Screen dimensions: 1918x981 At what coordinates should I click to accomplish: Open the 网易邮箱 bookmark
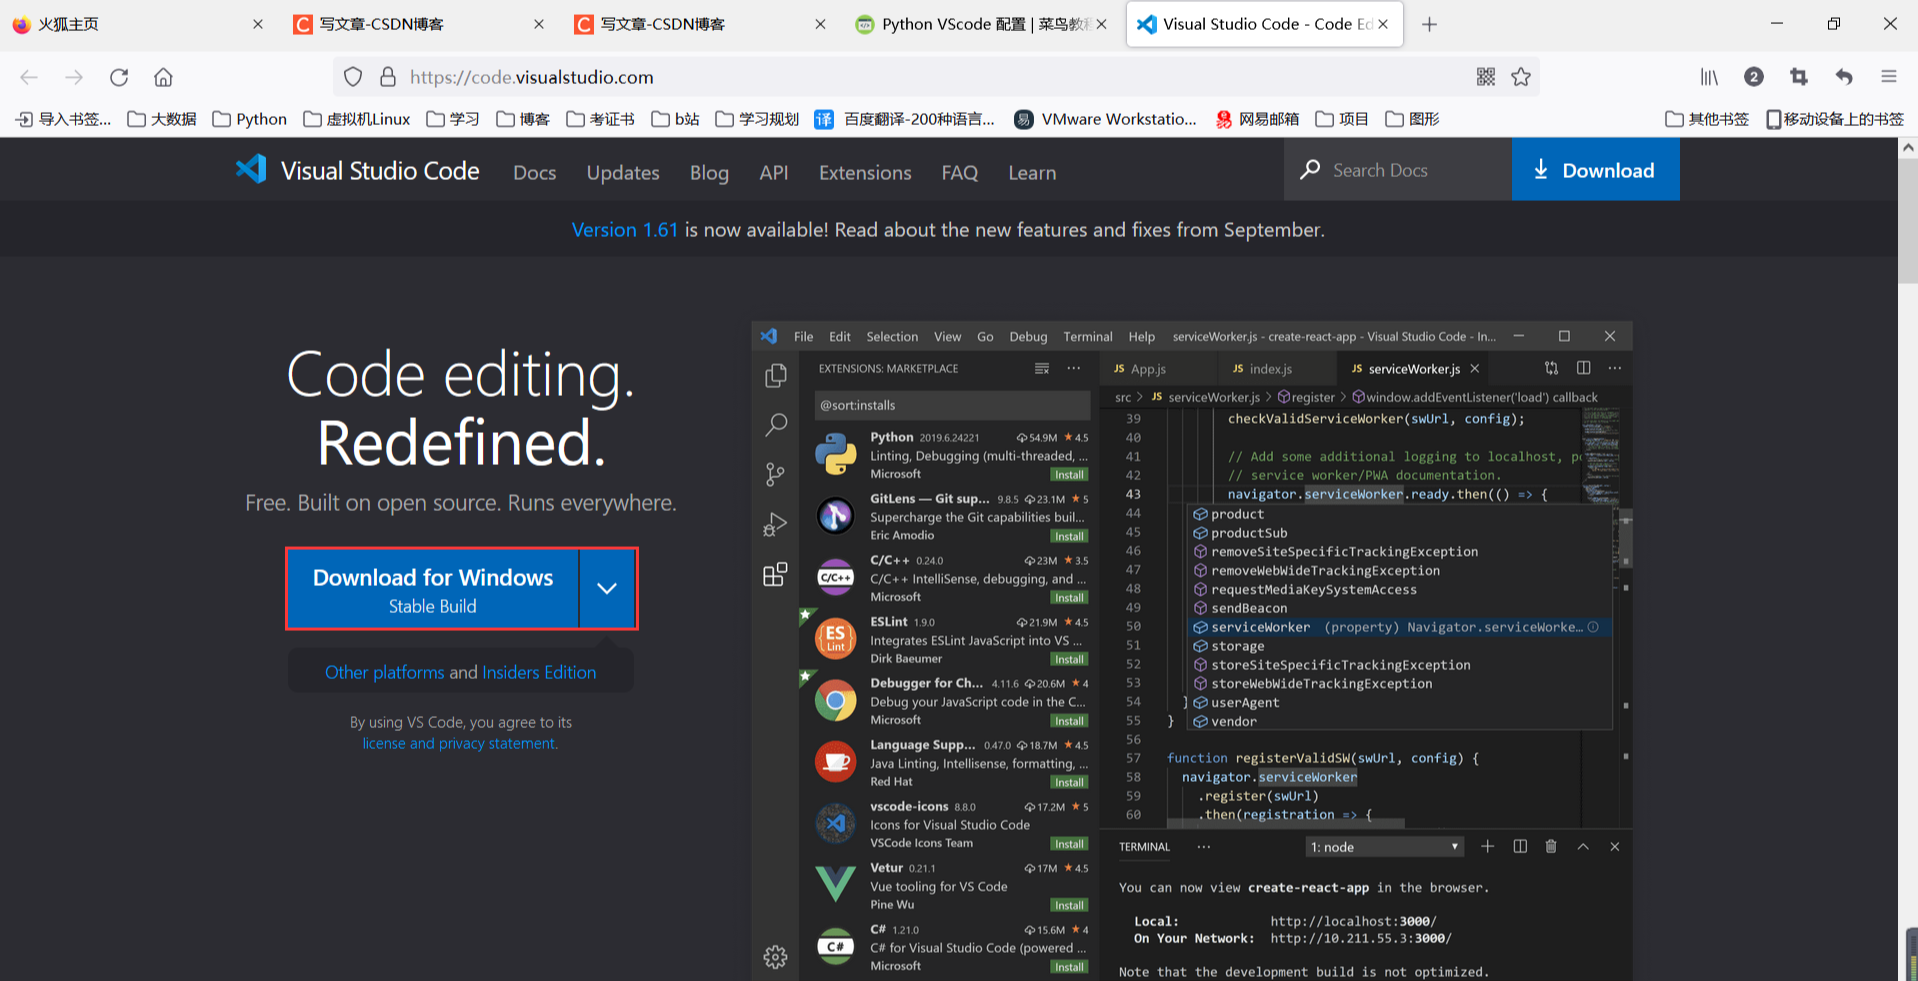pos(1257,119)
